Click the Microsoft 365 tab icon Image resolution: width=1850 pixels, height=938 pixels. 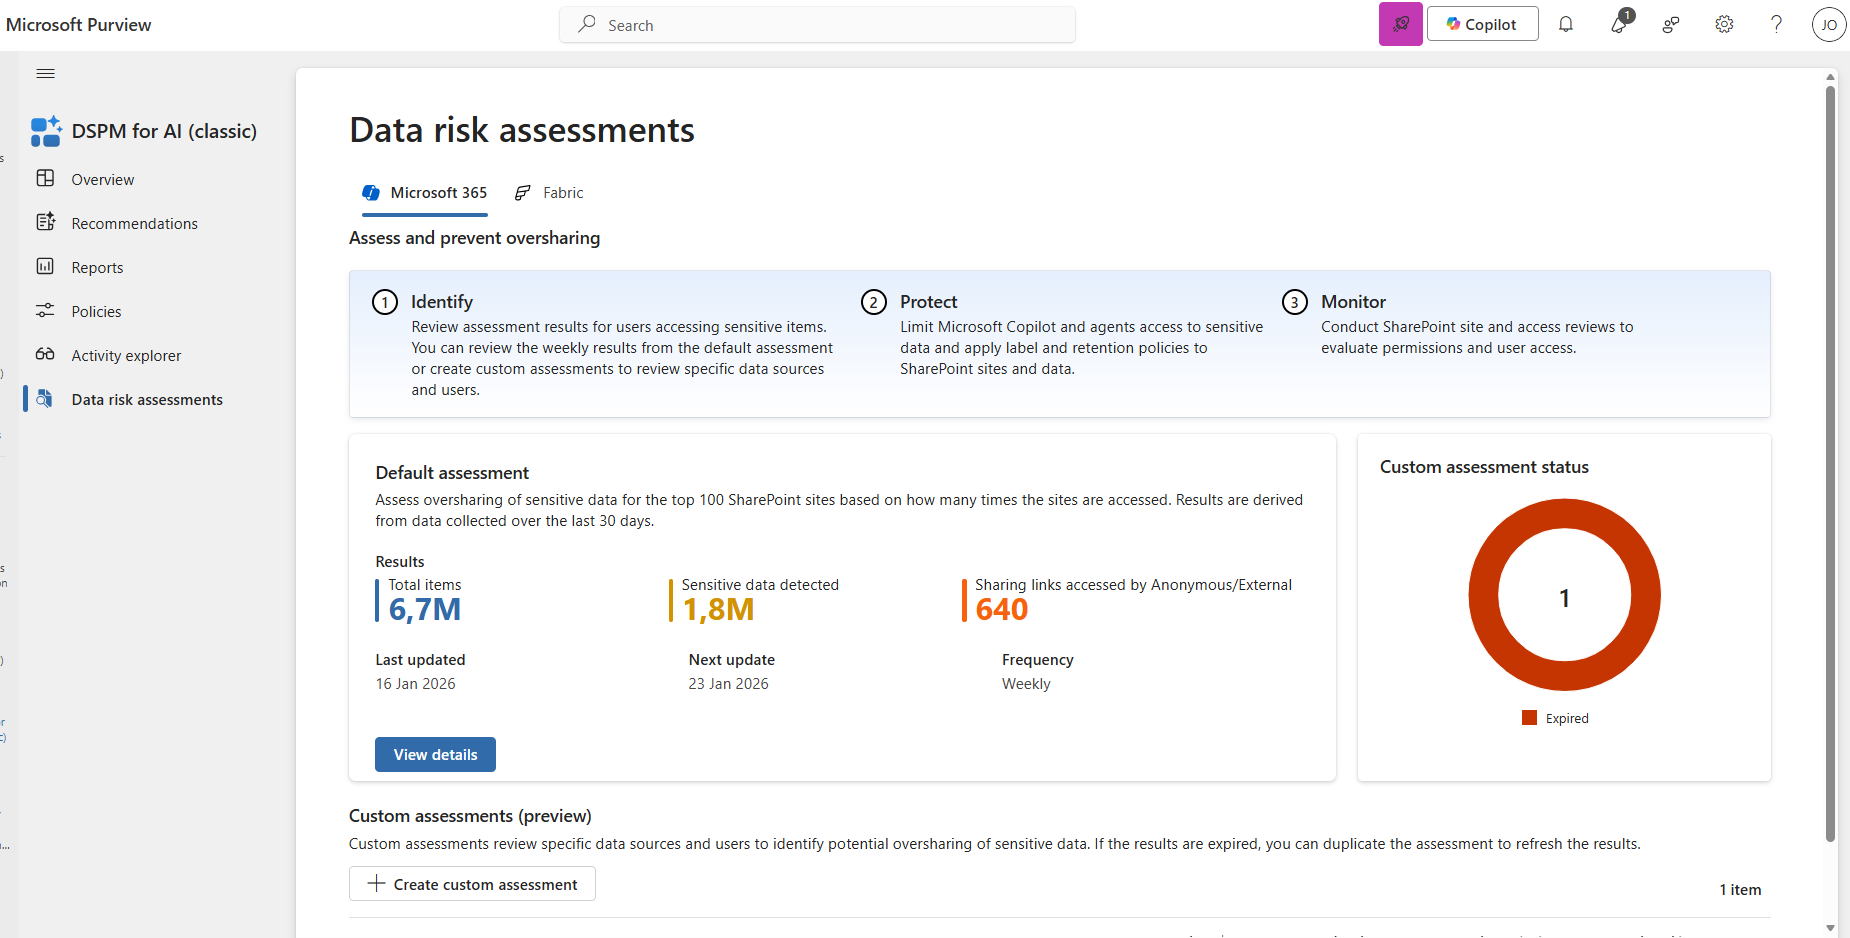pyautogui.click(x=371, y=193)
